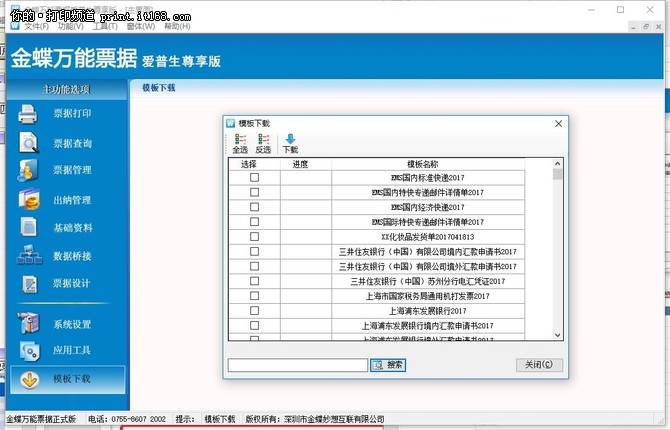Open the 工具(T) menu

(x=105, y=27)
